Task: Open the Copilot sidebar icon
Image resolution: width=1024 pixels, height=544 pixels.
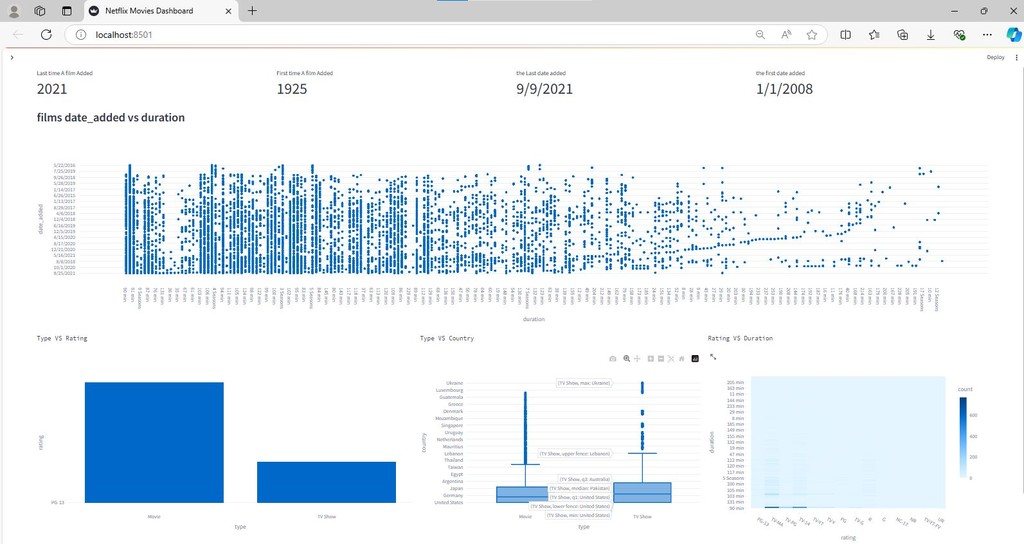Action: tap(1014, 35)
